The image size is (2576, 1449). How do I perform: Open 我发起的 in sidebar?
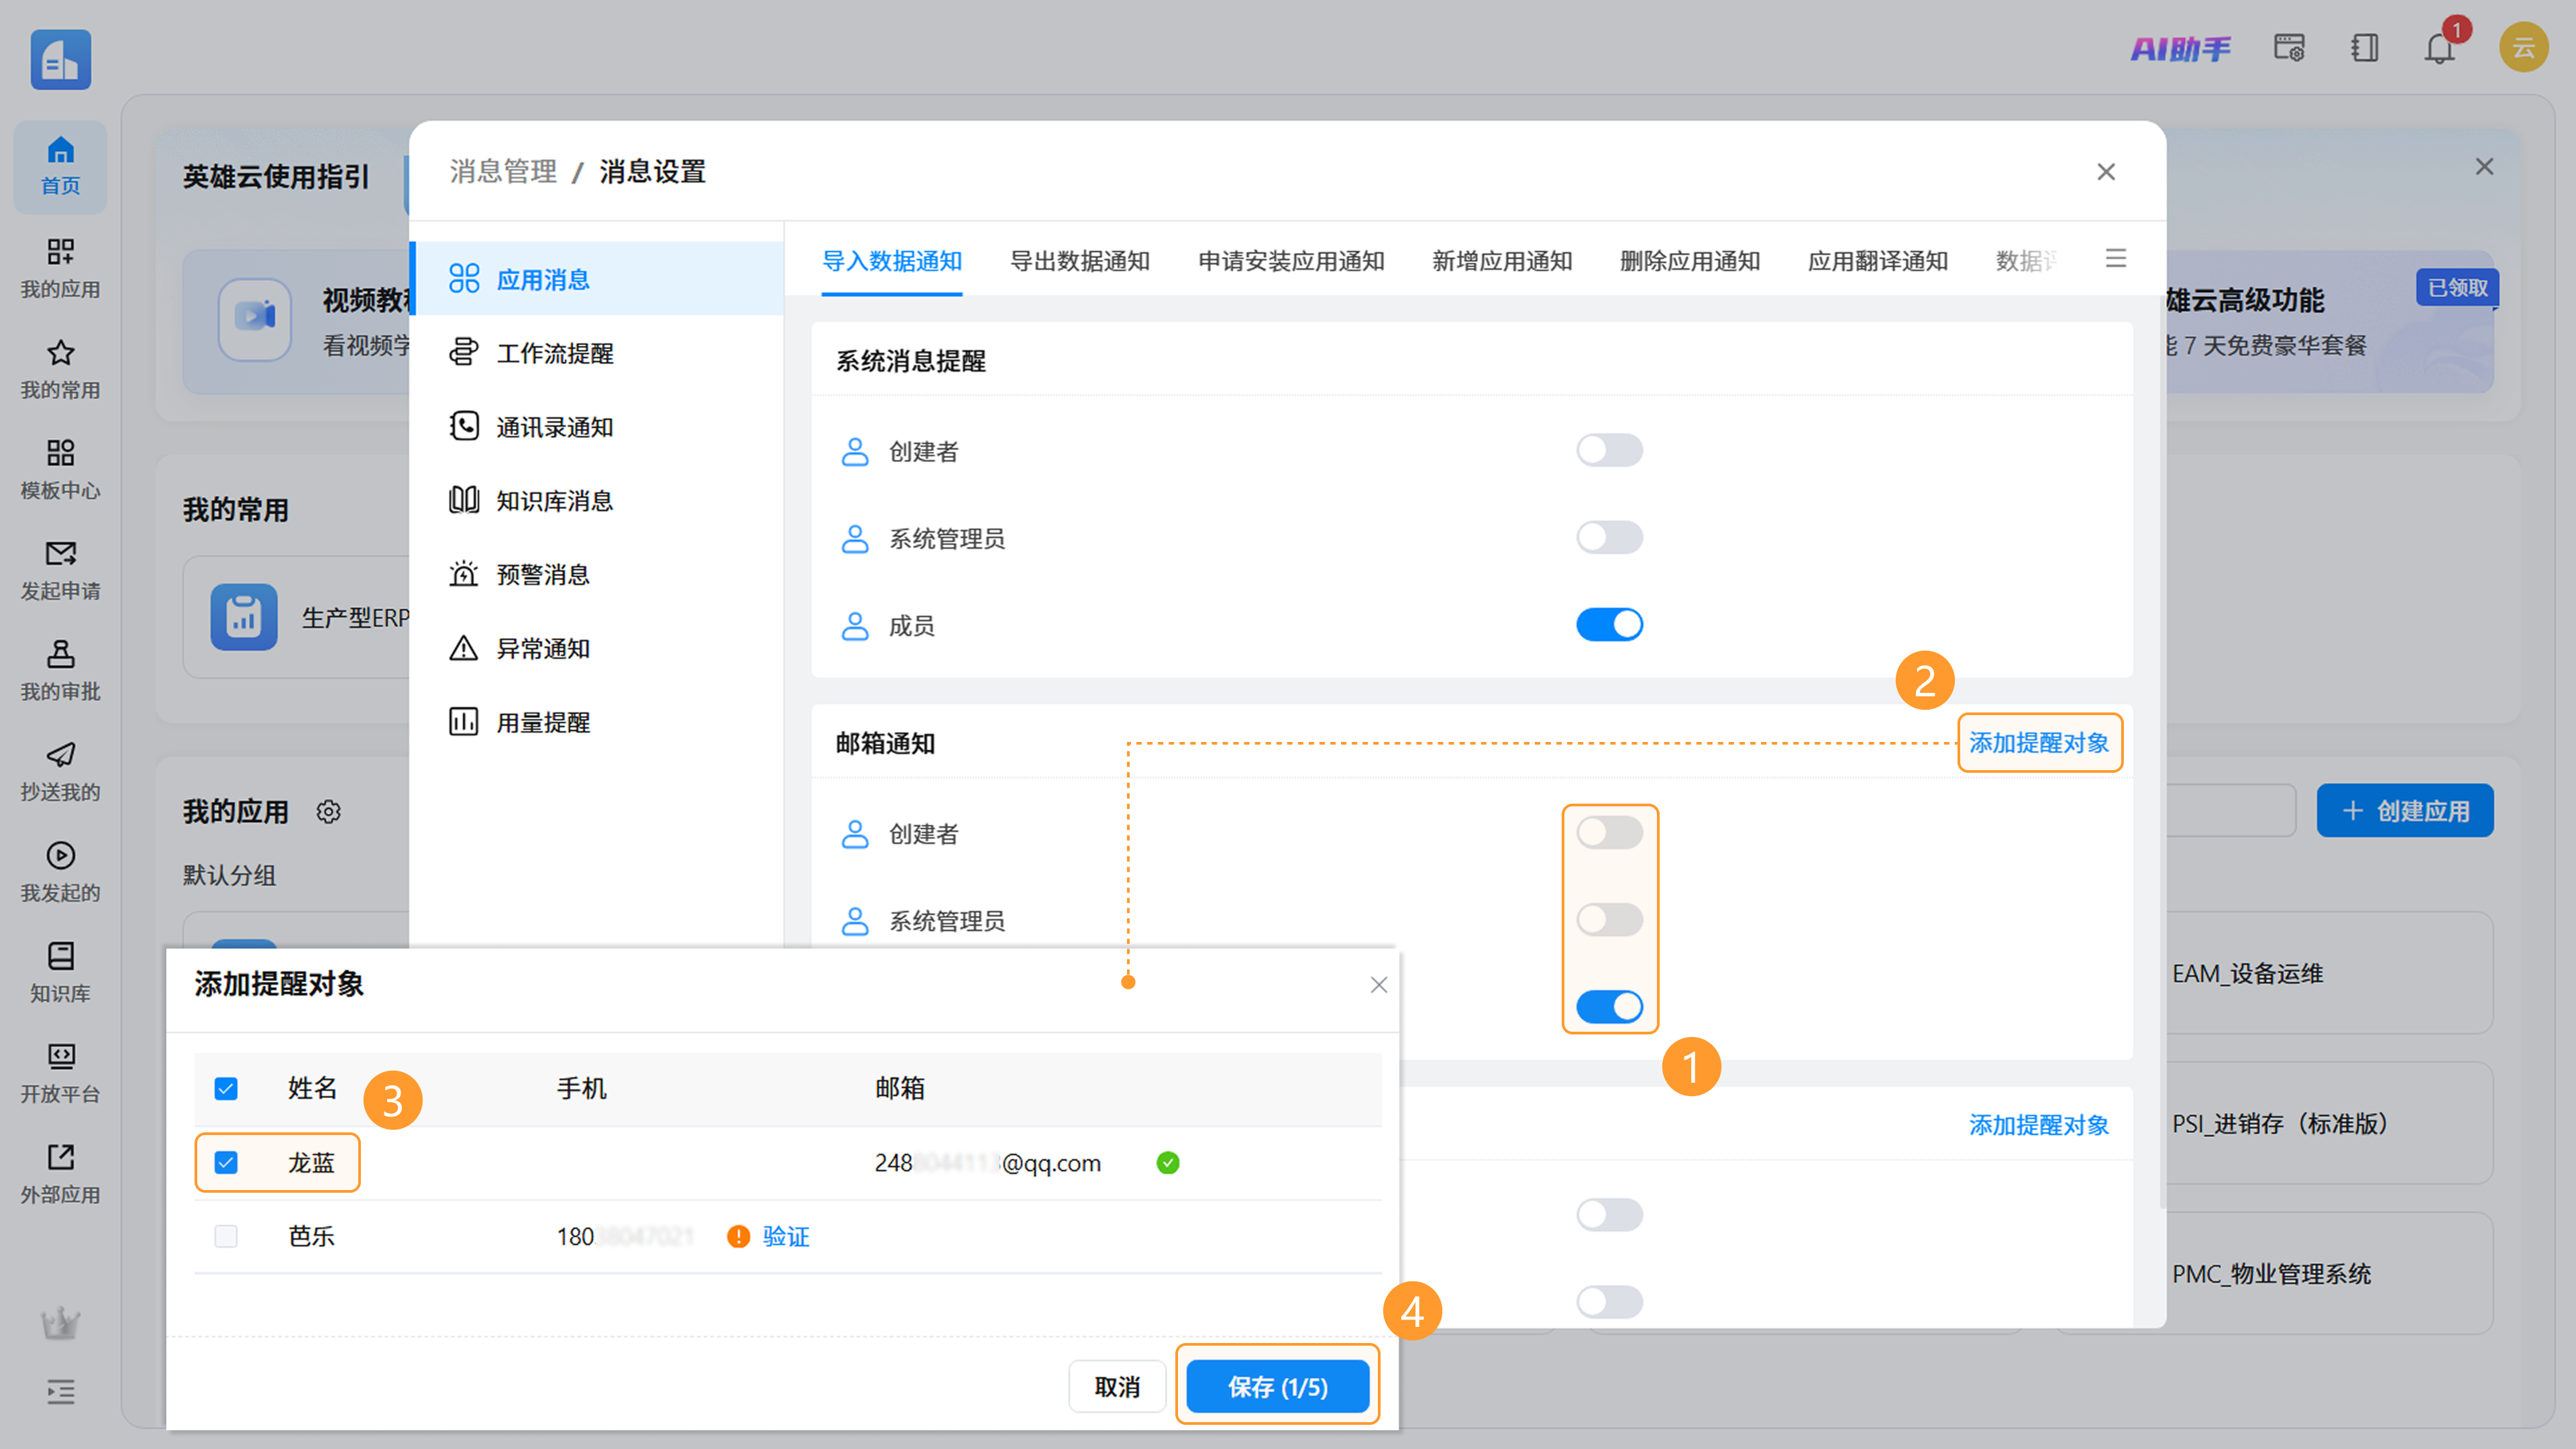click(x=60, y=872)
